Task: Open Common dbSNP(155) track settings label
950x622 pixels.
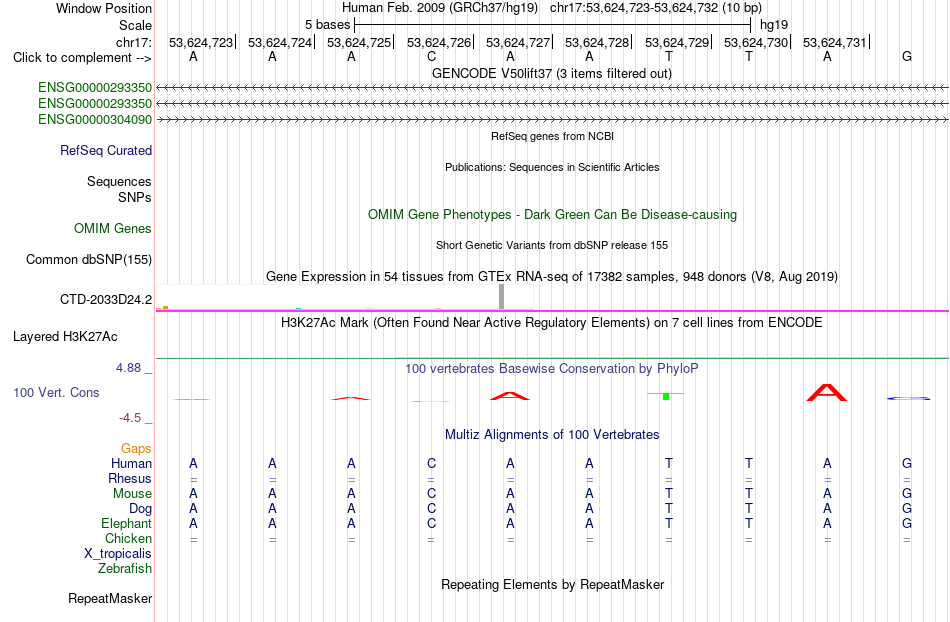Action: tap(89, 259)
